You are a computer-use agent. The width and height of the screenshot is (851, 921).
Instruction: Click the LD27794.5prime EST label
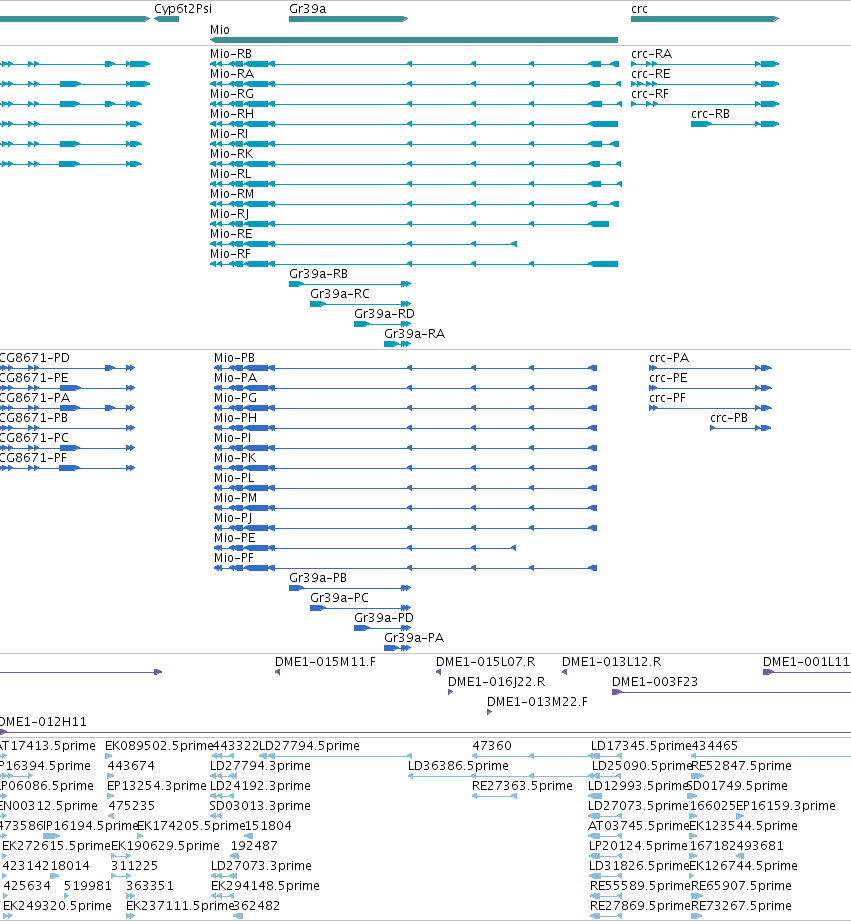tap(310, 746)
